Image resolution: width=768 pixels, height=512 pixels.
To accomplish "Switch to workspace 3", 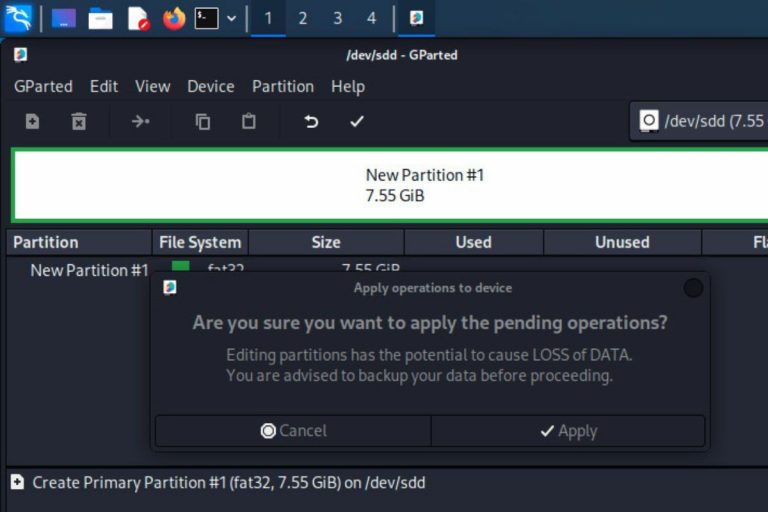I will tap(337, 19).
